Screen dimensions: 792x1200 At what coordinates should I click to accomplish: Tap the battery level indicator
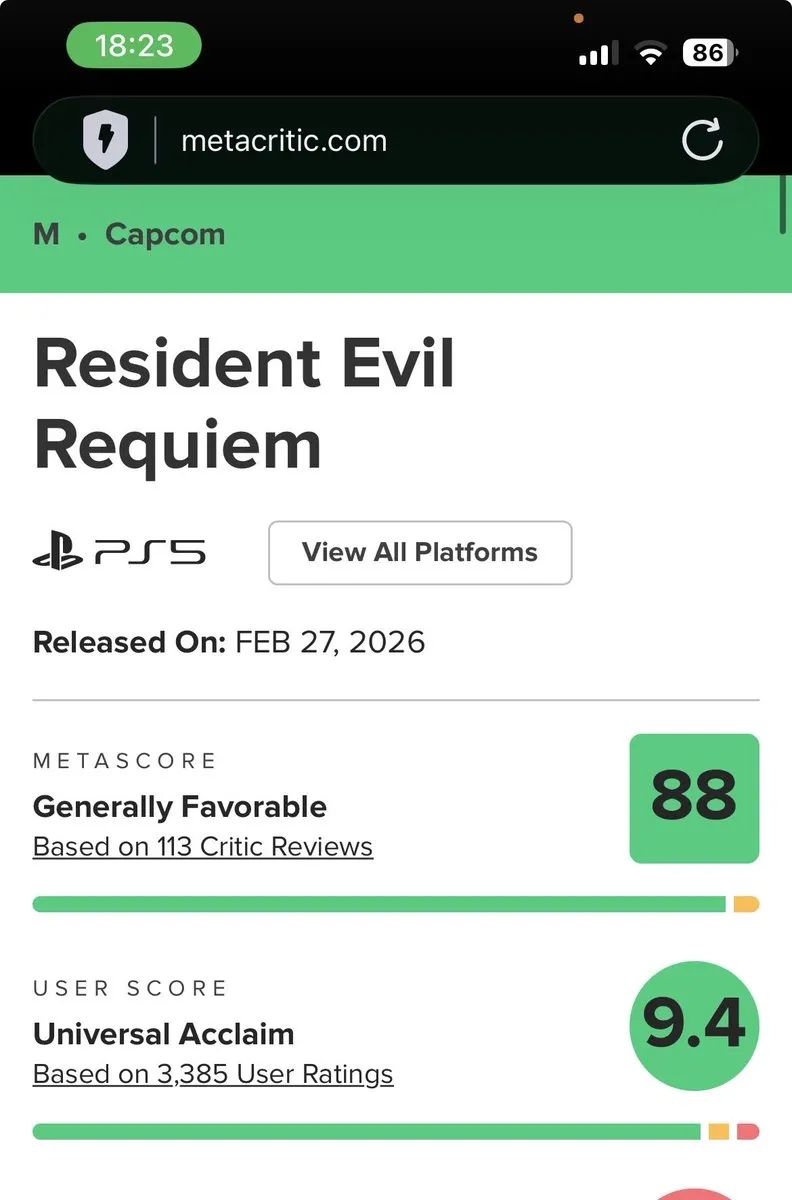point(709,53)
